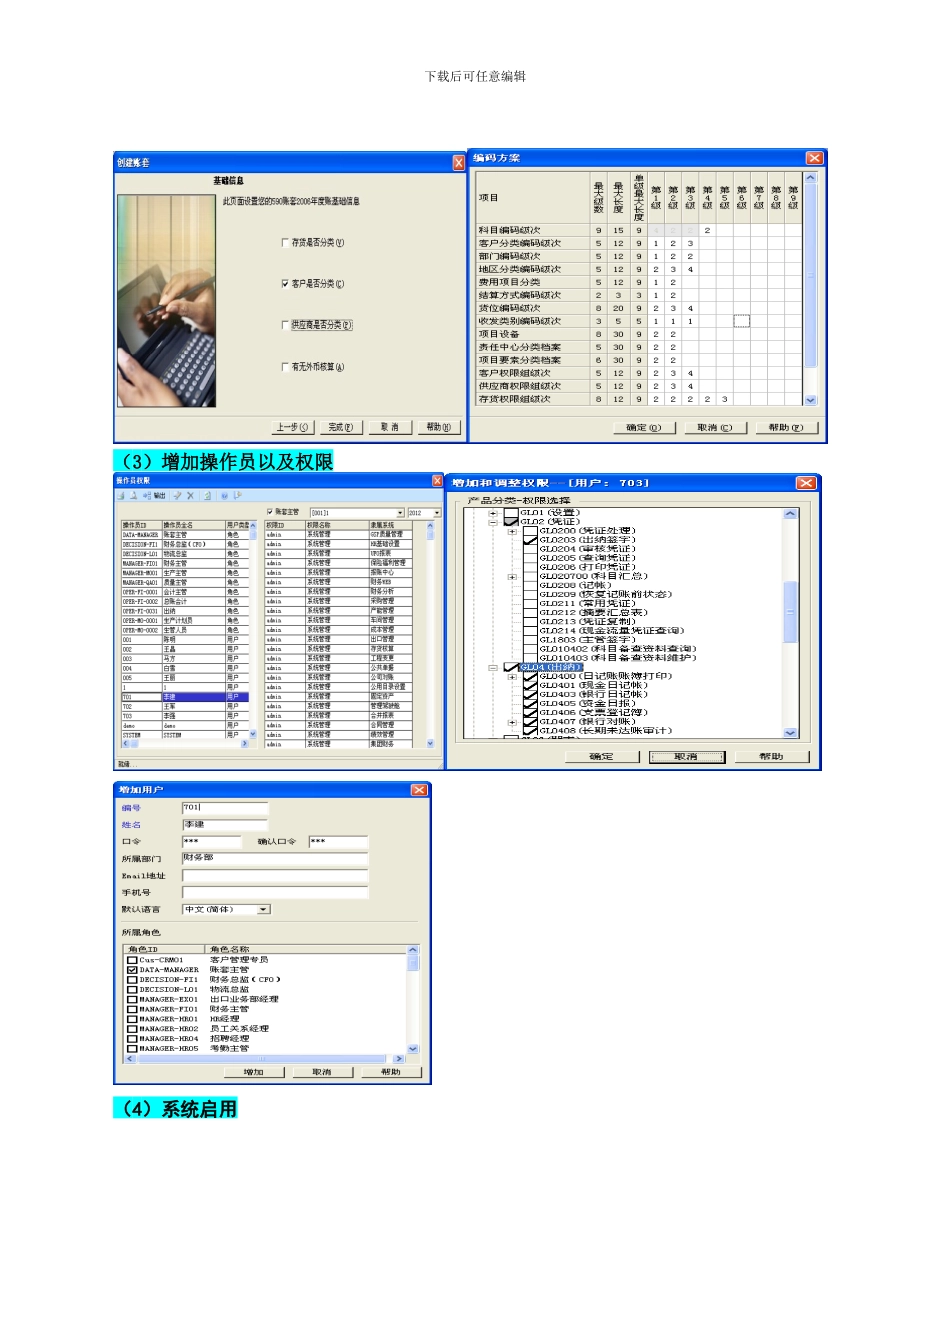
Task: Close the 编码方案 dialog
Action: [814, 158]
